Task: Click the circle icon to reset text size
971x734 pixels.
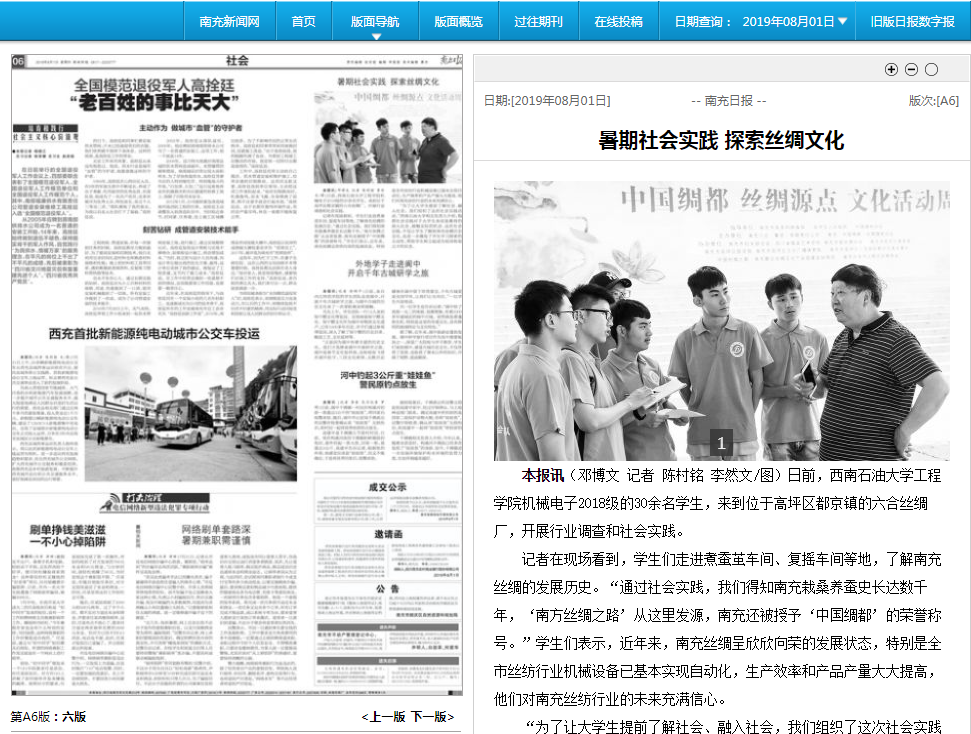Action: [931, 69]
